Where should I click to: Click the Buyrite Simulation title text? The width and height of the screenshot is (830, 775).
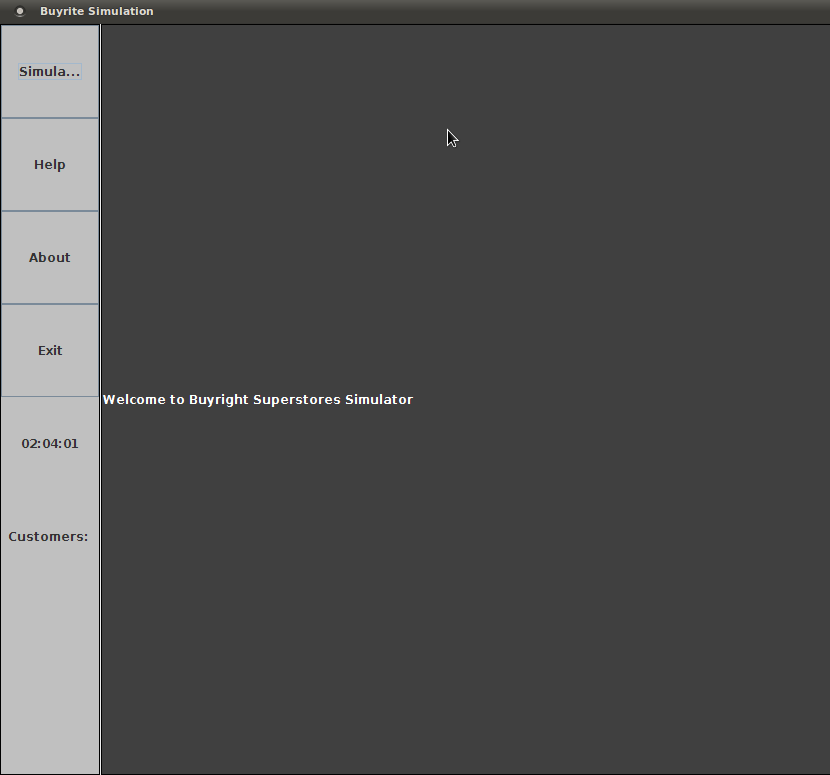97,12
